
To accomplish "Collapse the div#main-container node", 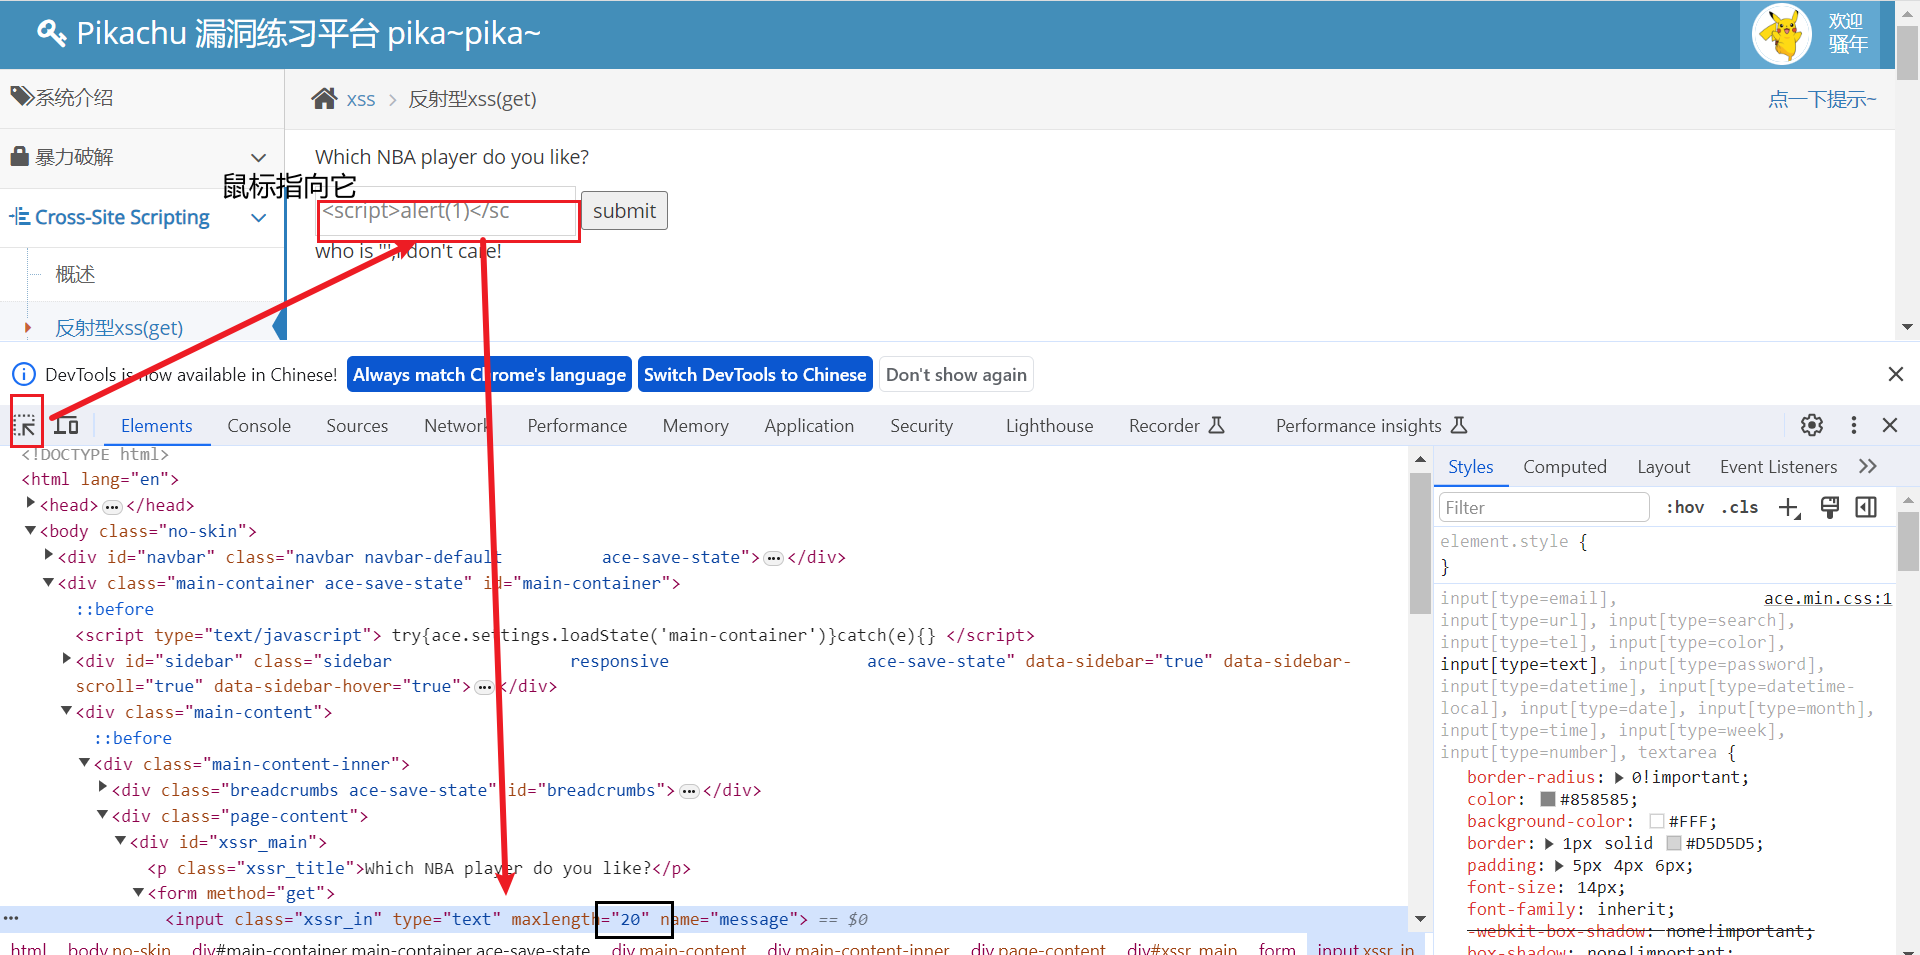I will (48, 582).
